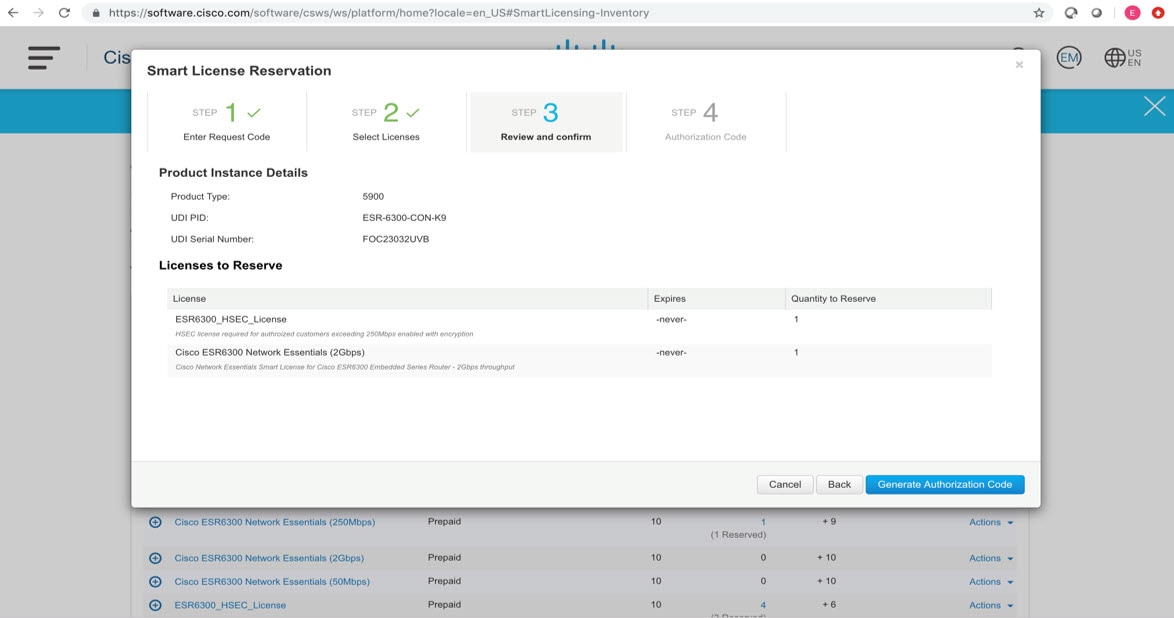Screen dimensions: 1174x618
Task: Open the EM user profile avatar
Action: coord(1069,57)
